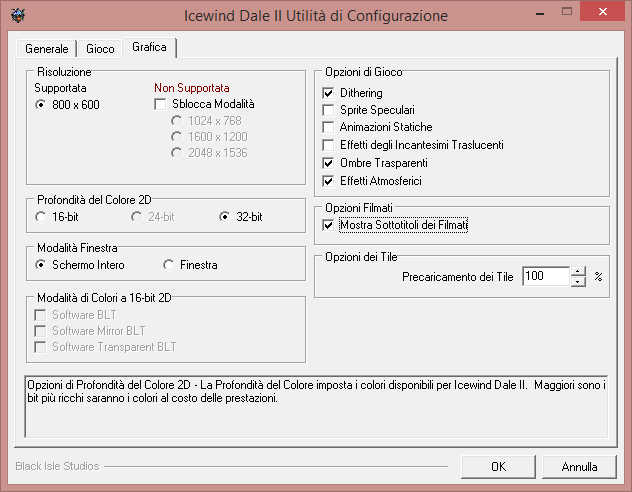The width and height of the screenshot is (632, 492).
Task: Select the Grafica tab
Action: [149, 47]
